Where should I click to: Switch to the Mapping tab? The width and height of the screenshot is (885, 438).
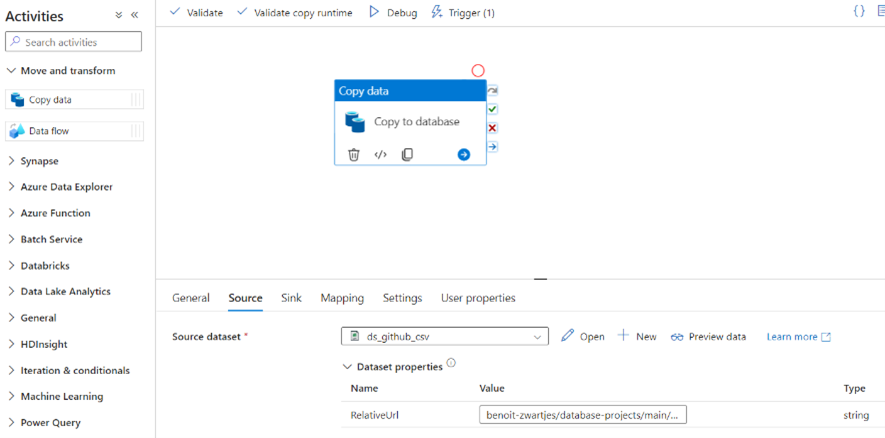(342, 297)
